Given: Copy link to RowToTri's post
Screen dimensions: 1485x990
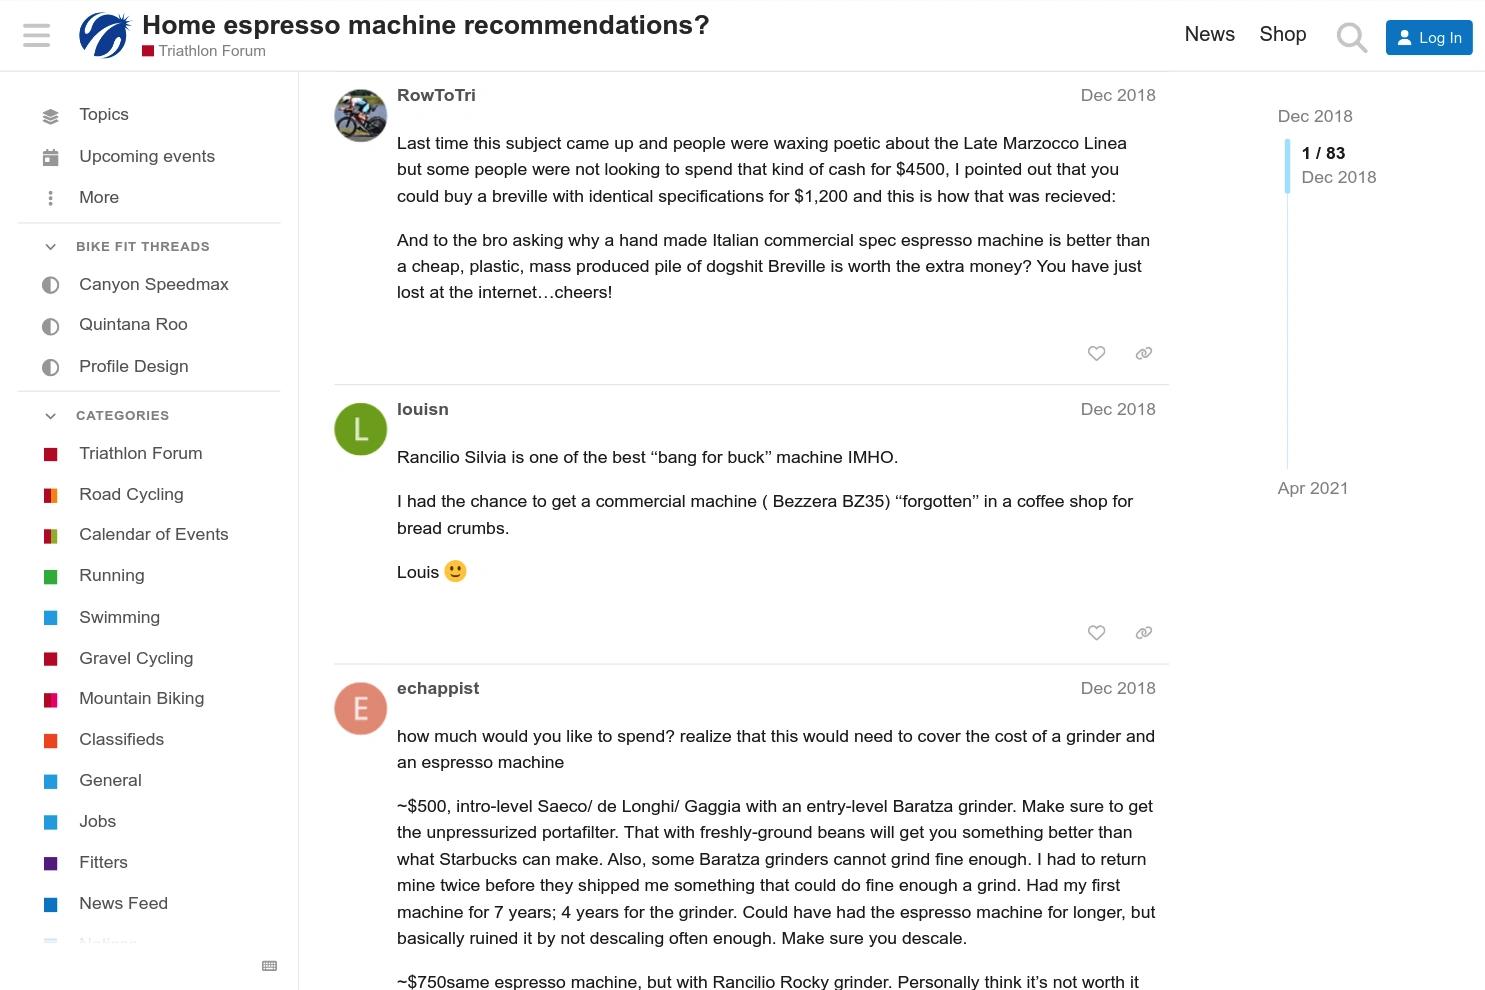Looking at the screenshot, I should (x=1144, y=353).
